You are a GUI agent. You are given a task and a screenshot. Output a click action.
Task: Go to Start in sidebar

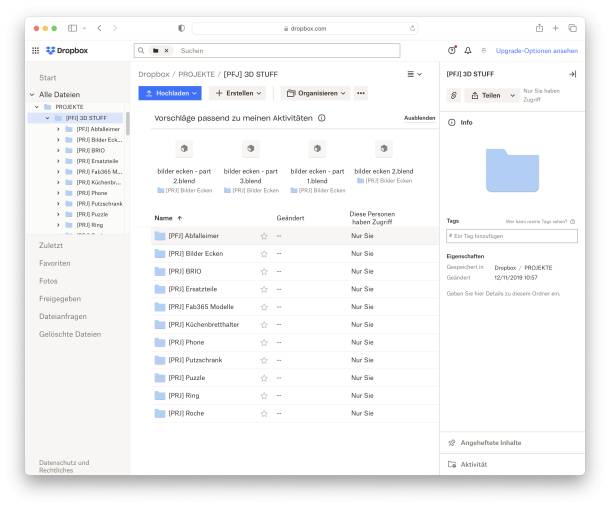tap(48, 78)
